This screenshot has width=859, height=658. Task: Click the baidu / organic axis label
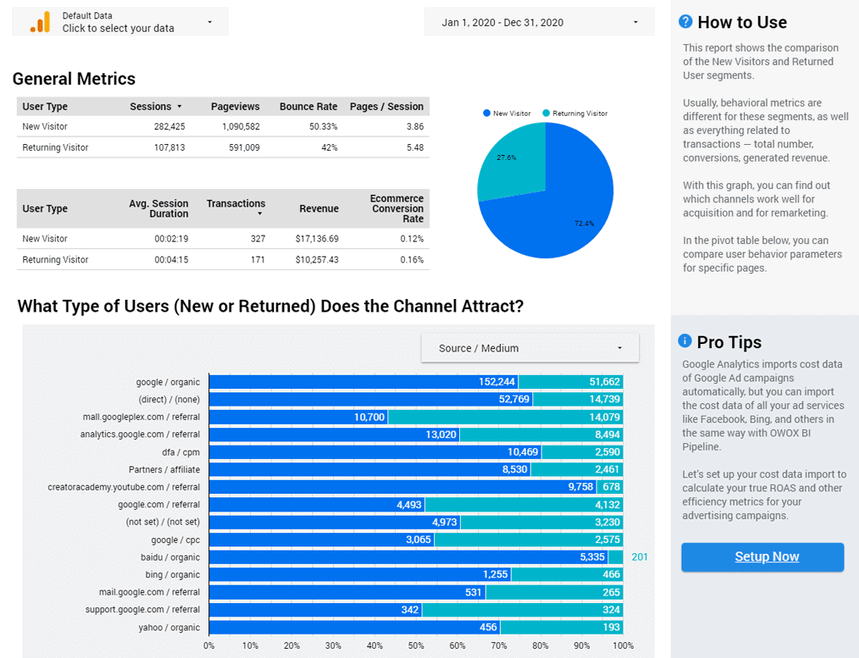tap(170, 557)
